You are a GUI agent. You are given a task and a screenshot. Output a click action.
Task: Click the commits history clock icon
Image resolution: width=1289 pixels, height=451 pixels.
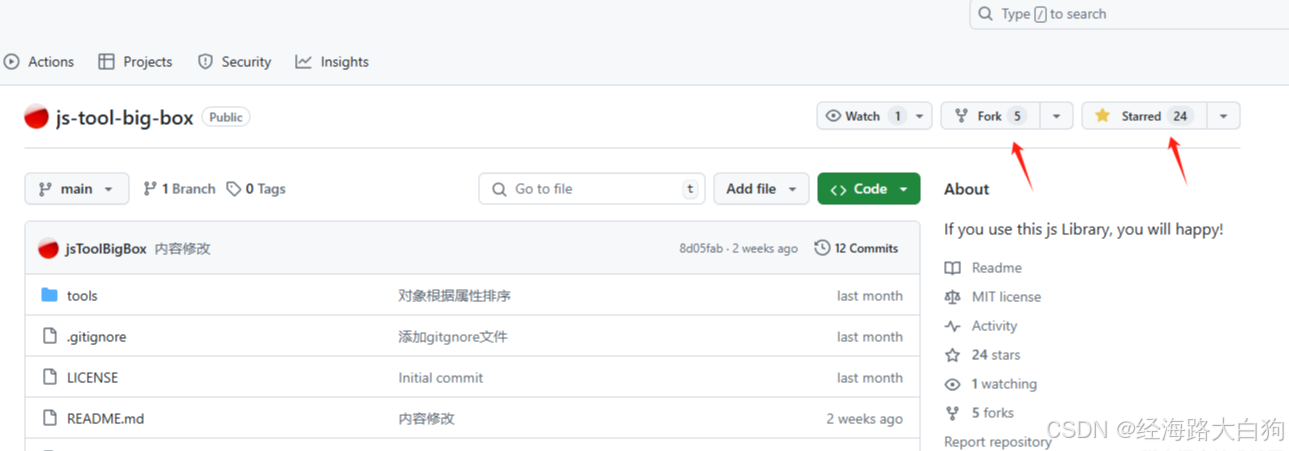pyautogui.click(x=822, y=248)
